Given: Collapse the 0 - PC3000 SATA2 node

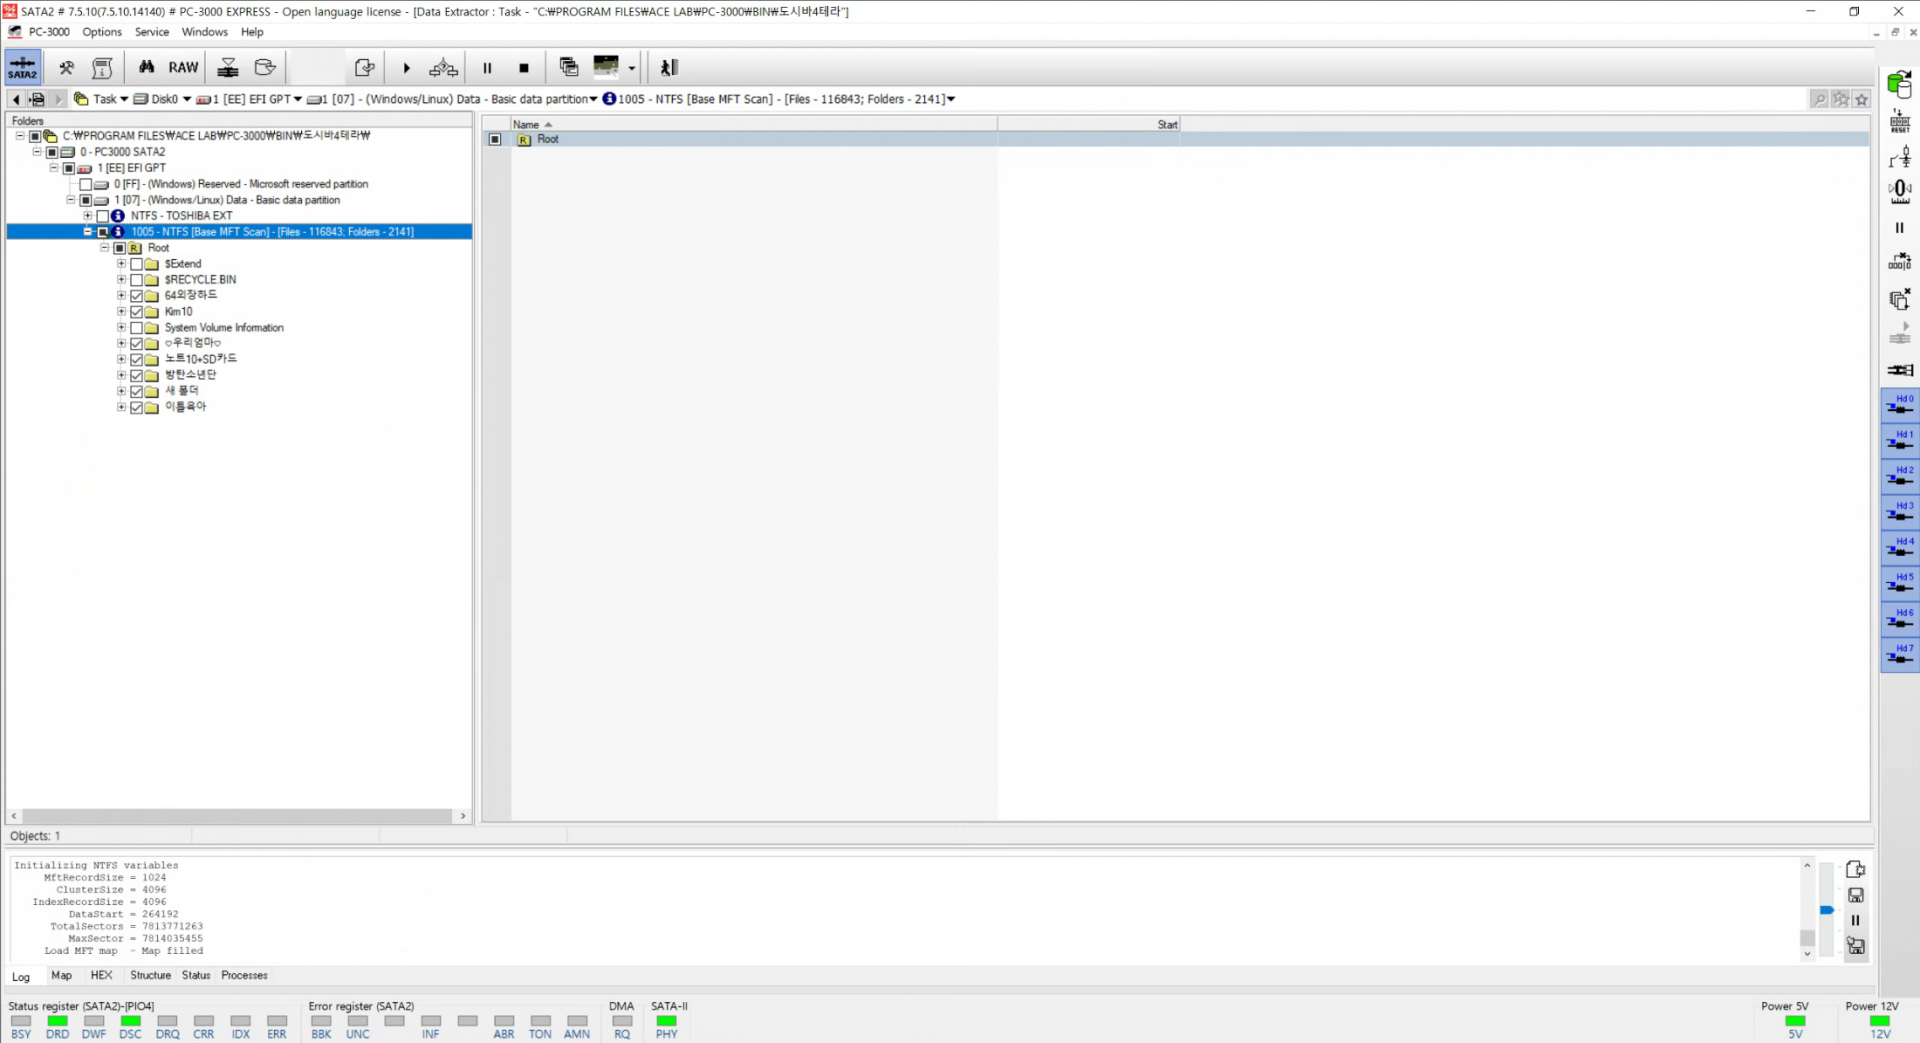Looking at the screenshot, I should [37, 152].
